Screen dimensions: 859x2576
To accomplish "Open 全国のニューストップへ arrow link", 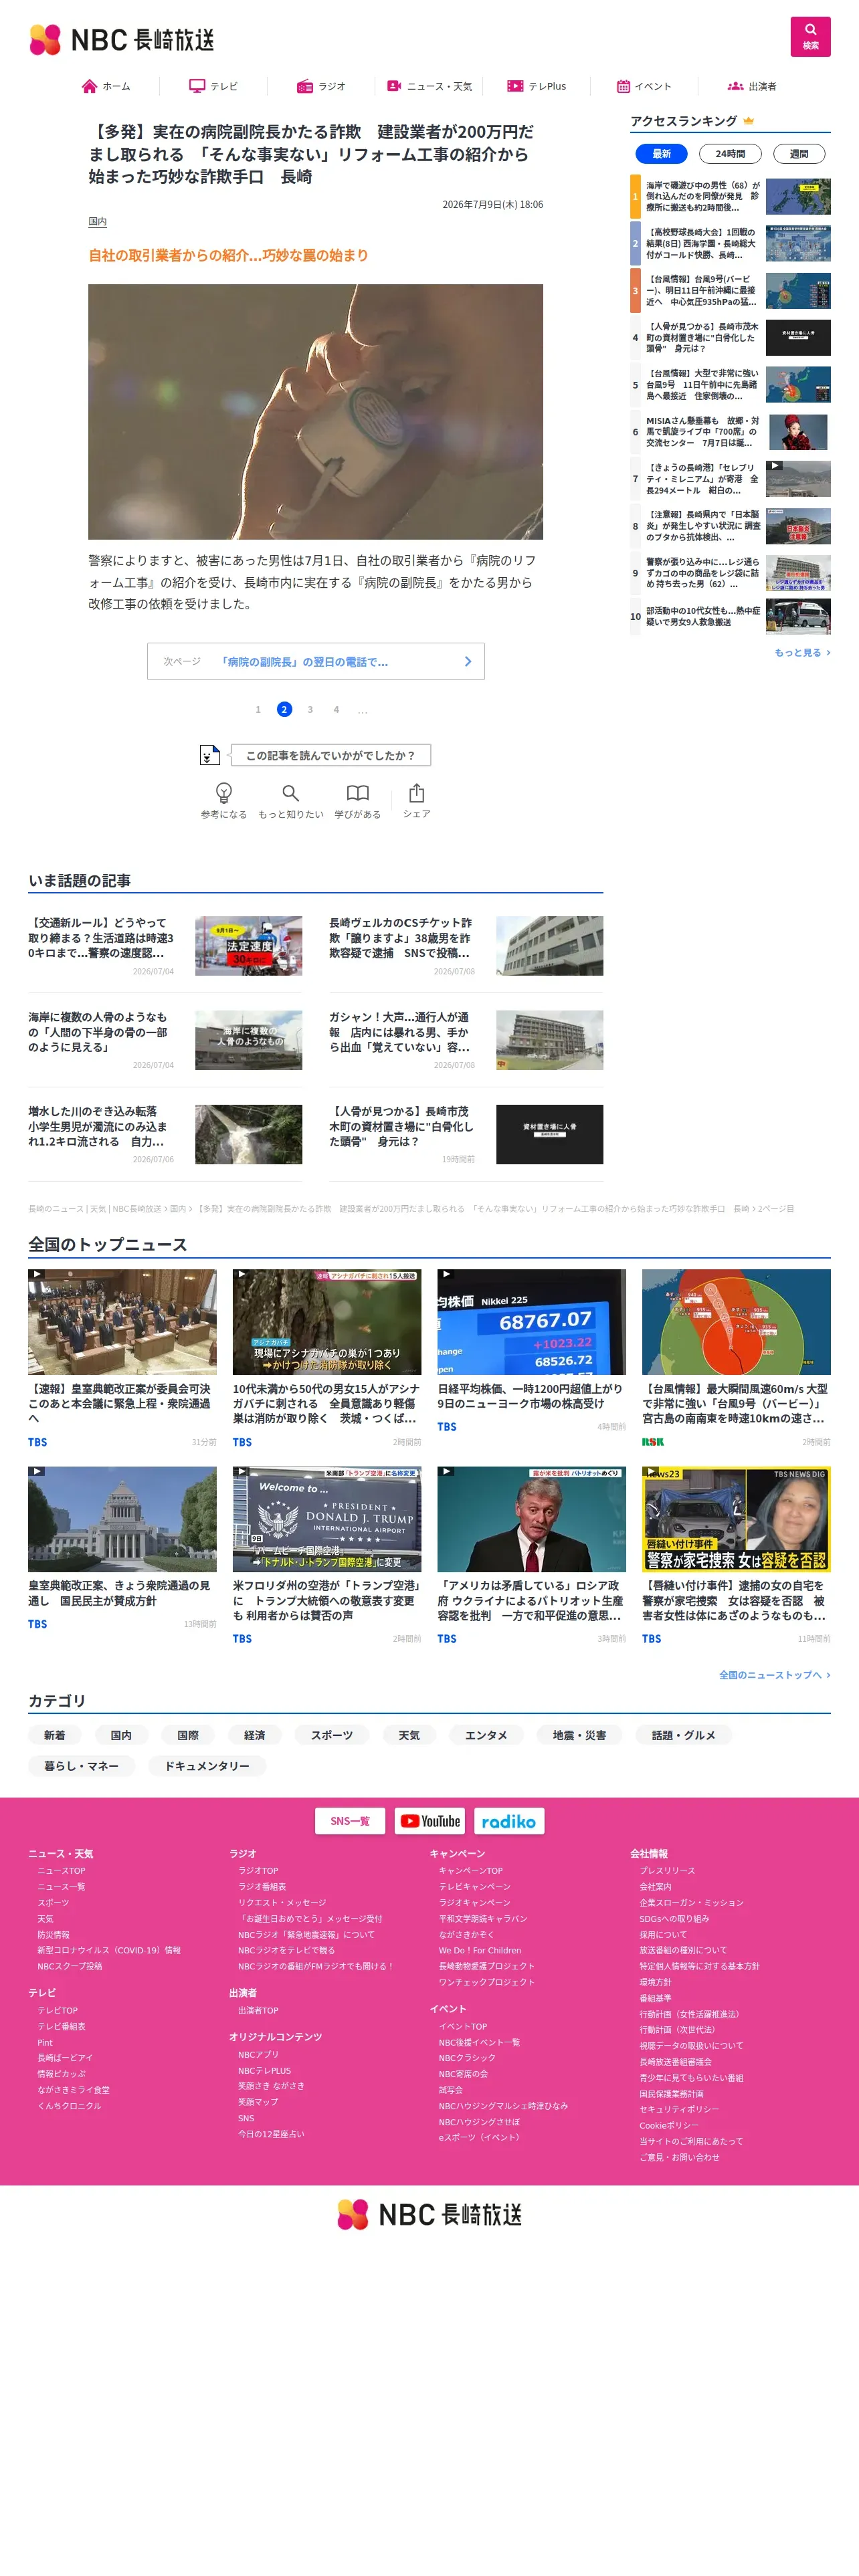I will point(774,1674).
